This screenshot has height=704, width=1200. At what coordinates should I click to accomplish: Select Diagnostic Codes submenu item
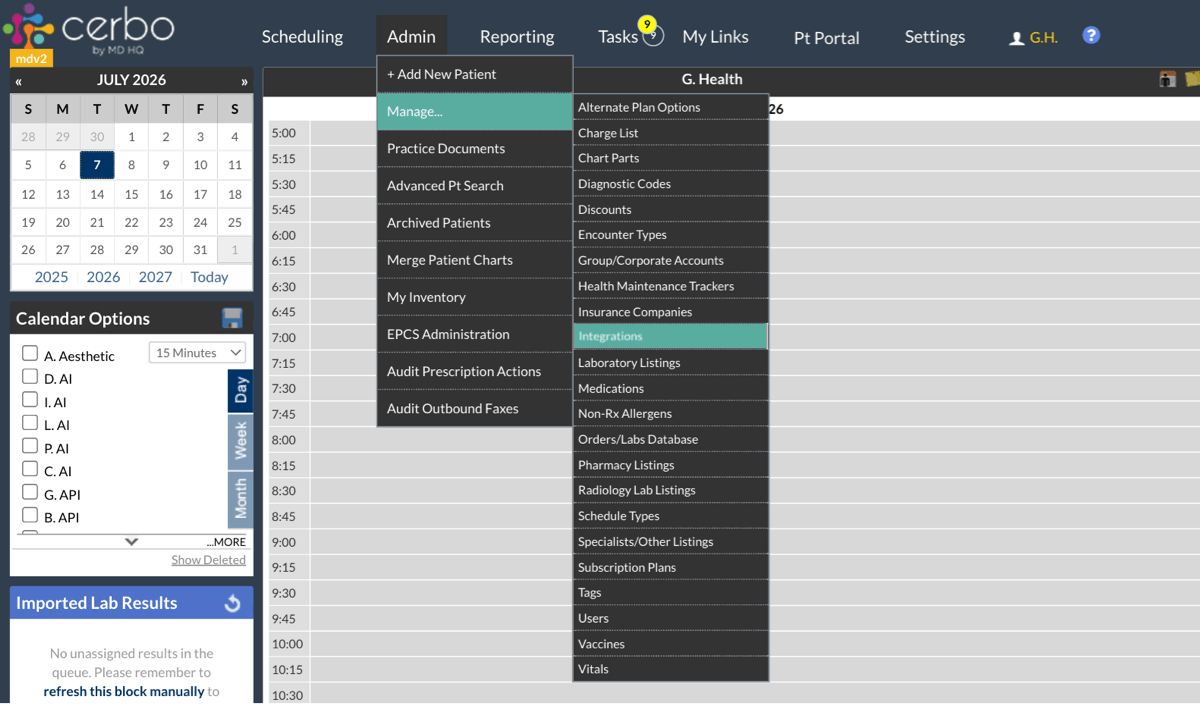(670, 183)
